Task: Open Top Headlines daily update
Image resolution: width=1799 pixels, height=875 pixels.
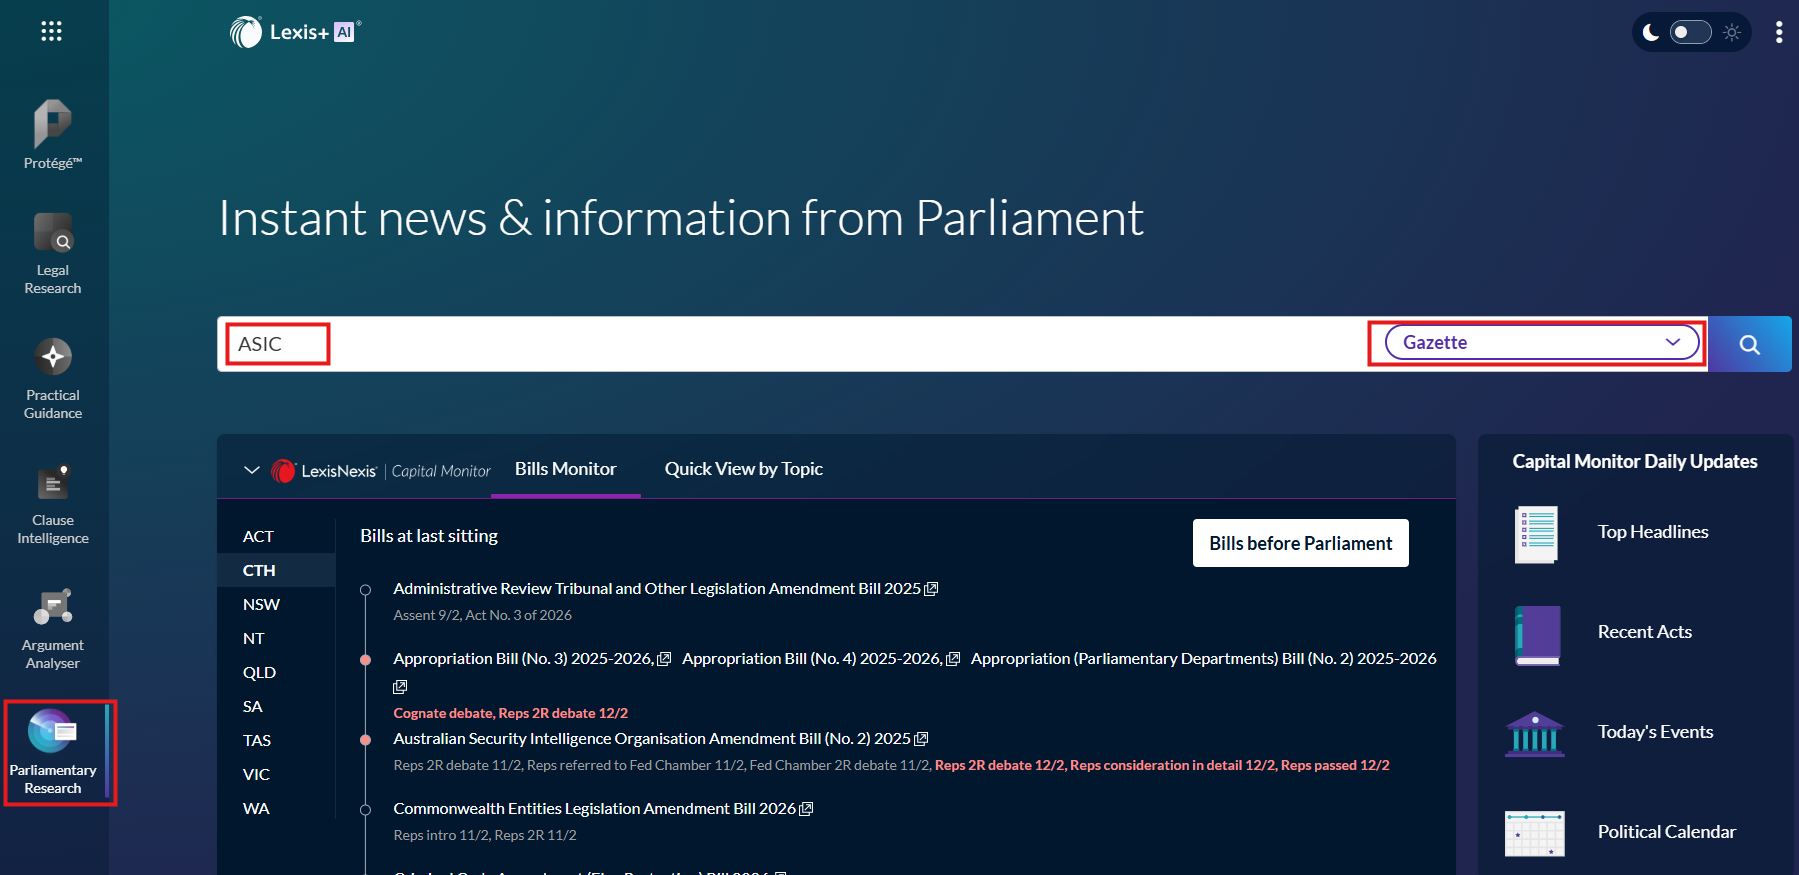Action: click(x=1652, y=532)
